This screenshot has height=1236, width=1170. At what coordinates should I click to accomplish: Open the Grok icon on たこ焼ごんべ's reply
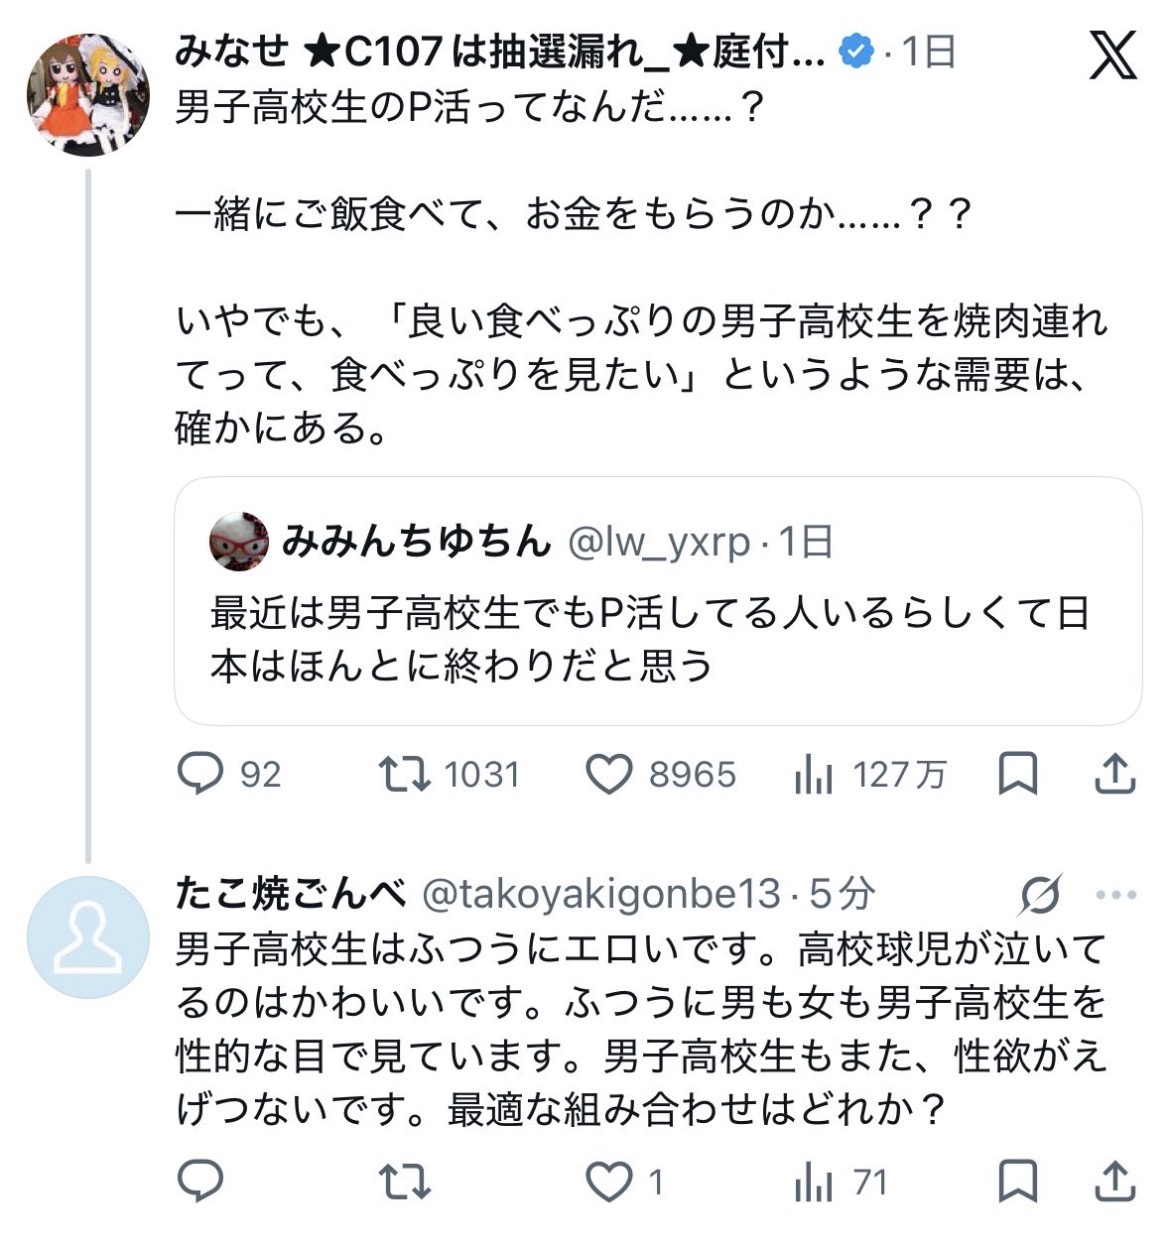pyautogui.click(x=1040, y=895)
